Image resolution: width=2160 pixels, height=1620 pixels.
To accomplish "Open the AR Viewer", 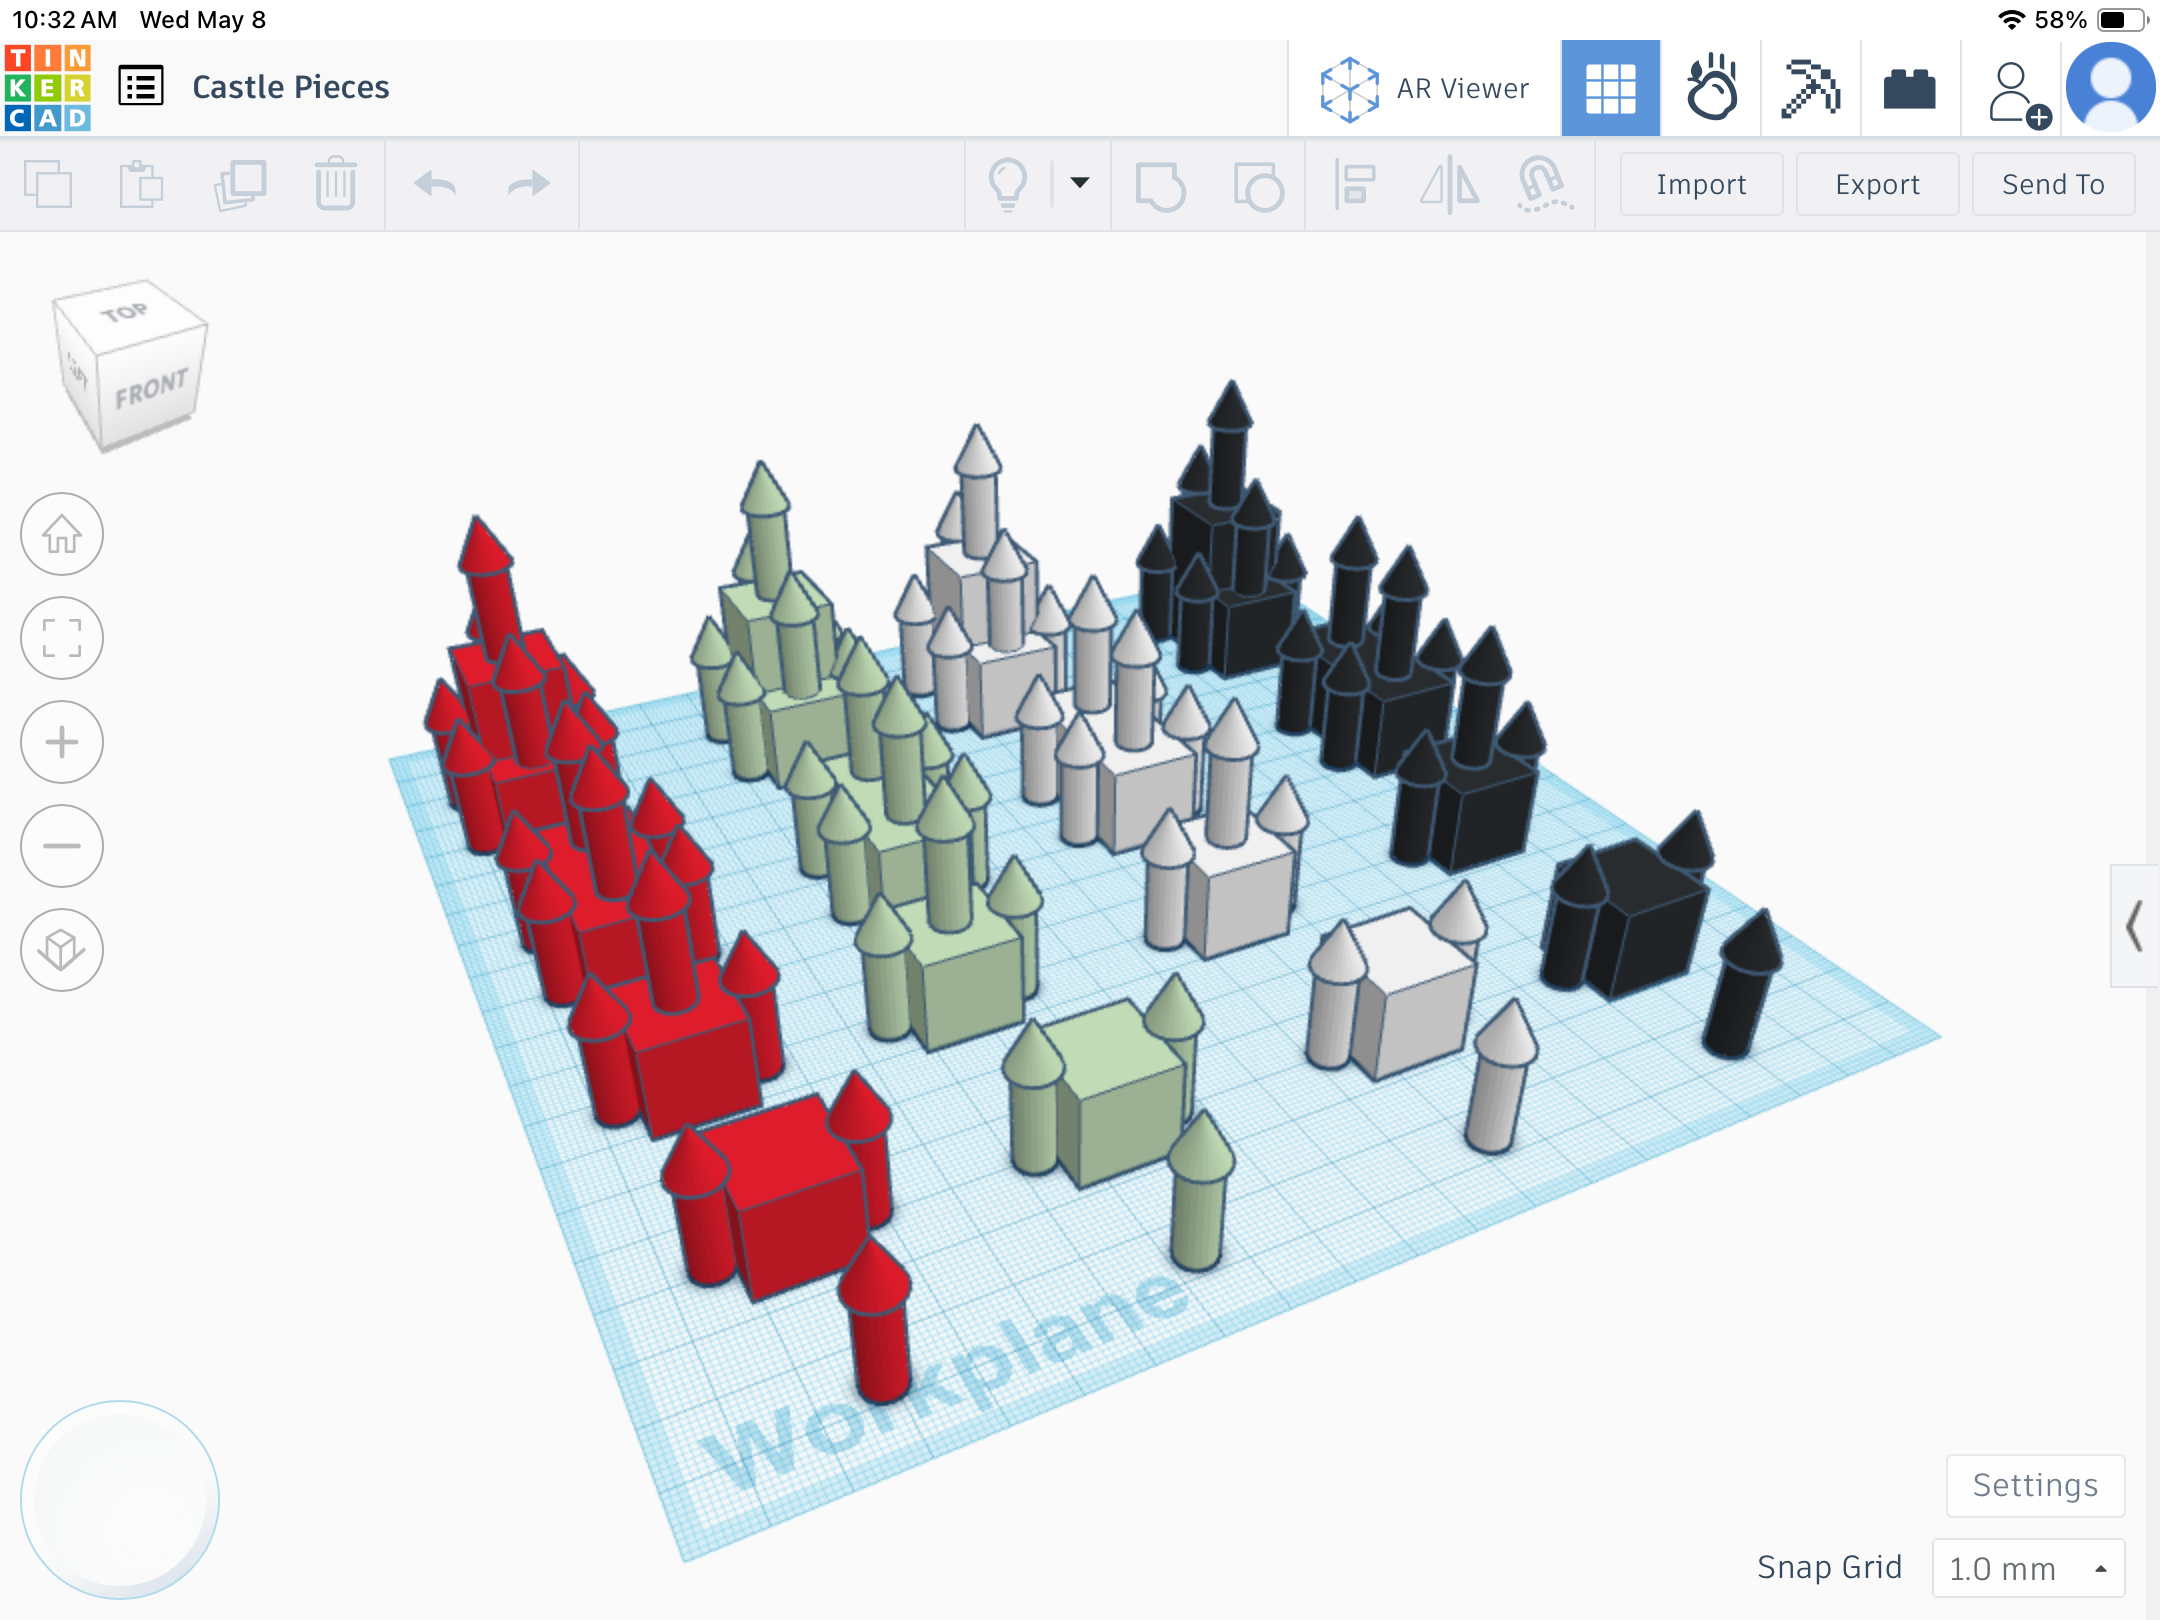I will click(x=1424, y=88).
